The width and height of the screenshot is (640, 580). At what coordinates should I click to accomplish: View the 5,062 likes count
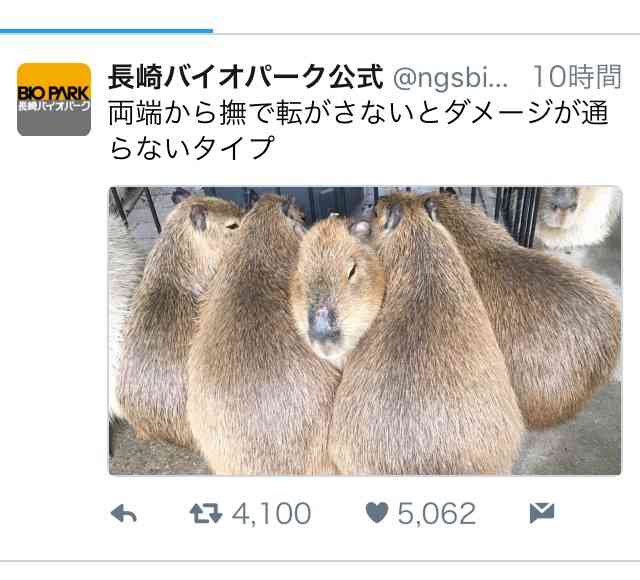point(437,513)
